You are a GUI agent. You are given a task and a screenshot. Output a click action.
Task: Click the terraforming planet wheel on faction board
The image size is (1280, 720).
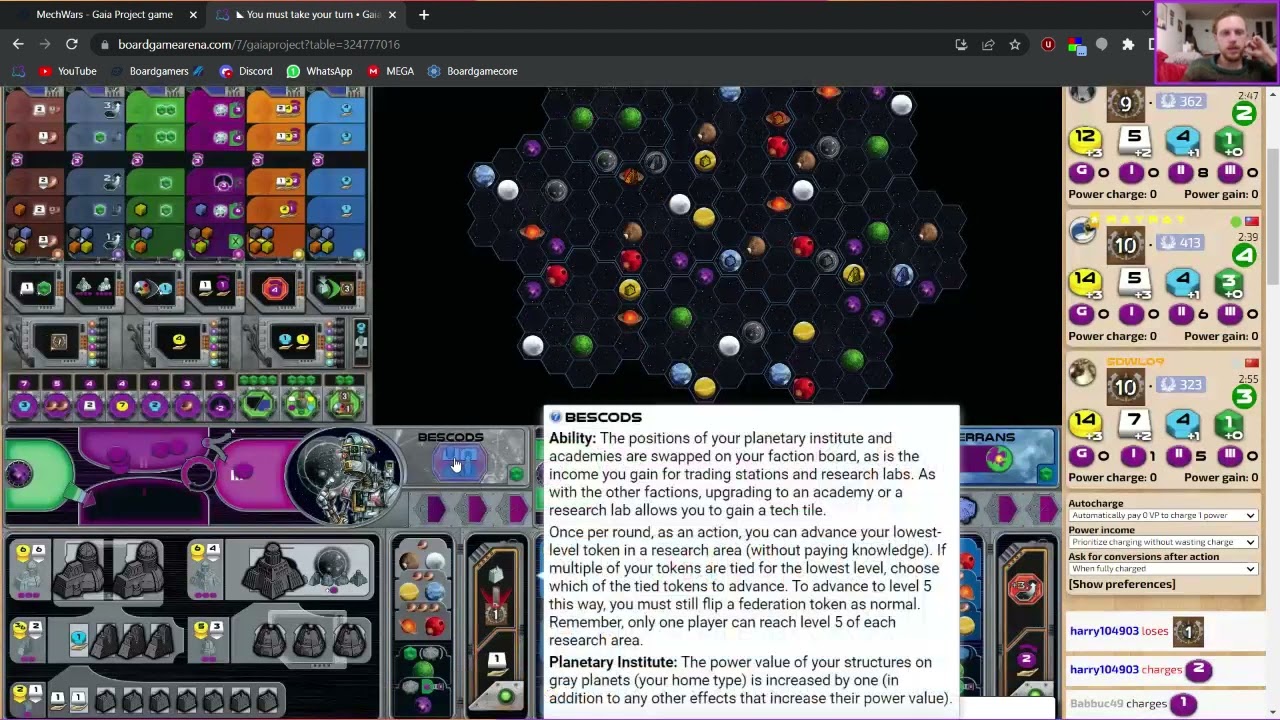point(421,590)
